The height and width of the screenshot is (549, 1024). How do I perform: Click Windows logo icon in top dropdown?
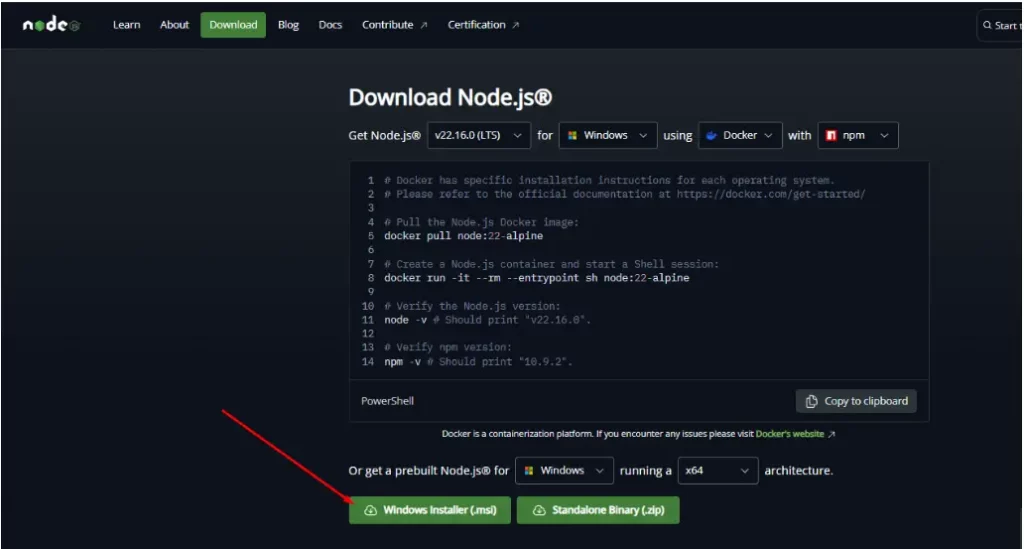pos(572,135)
